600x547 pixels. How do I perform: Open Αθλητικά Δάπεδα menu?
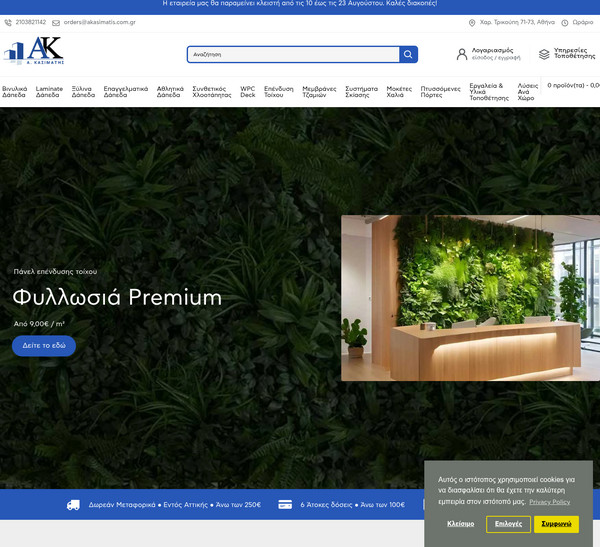coord(170,92)
